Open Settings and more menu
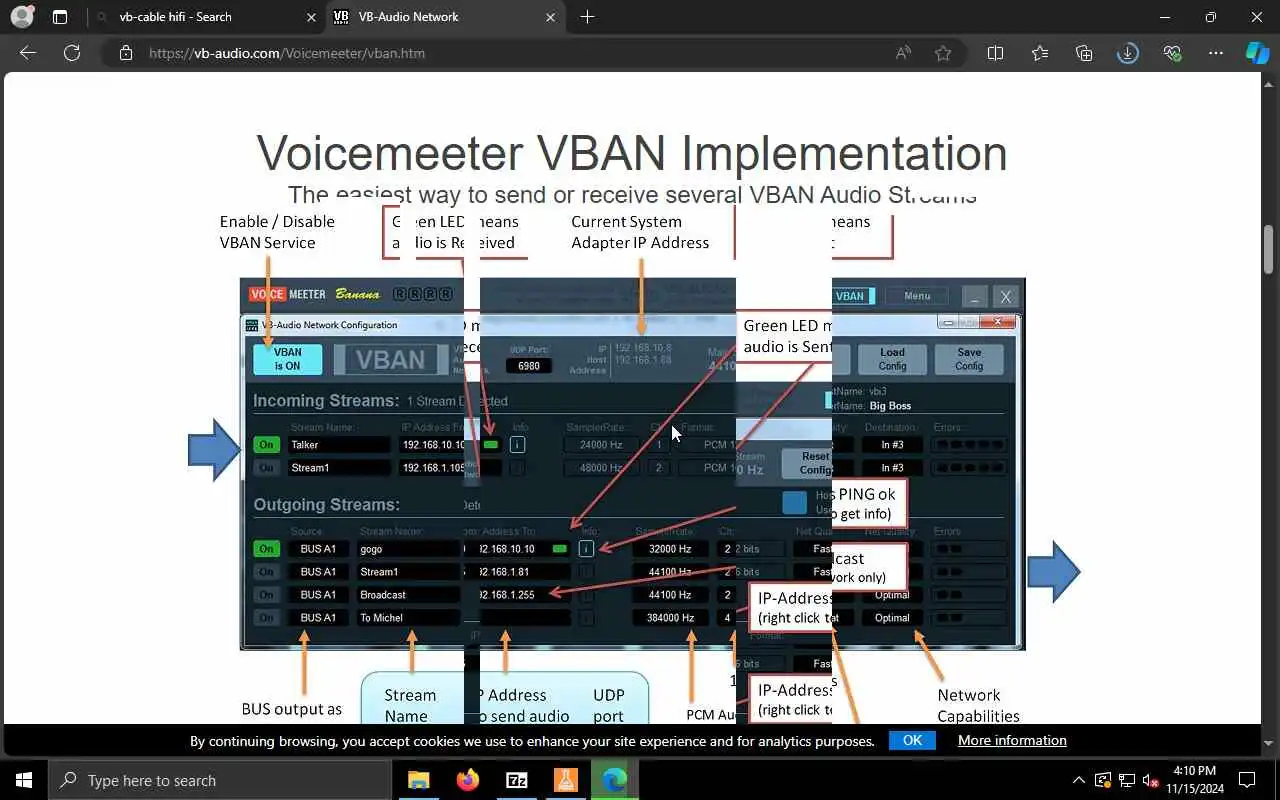This screenshot has height=800, width=1280. pyautogui.click(x=1216, y=53)
